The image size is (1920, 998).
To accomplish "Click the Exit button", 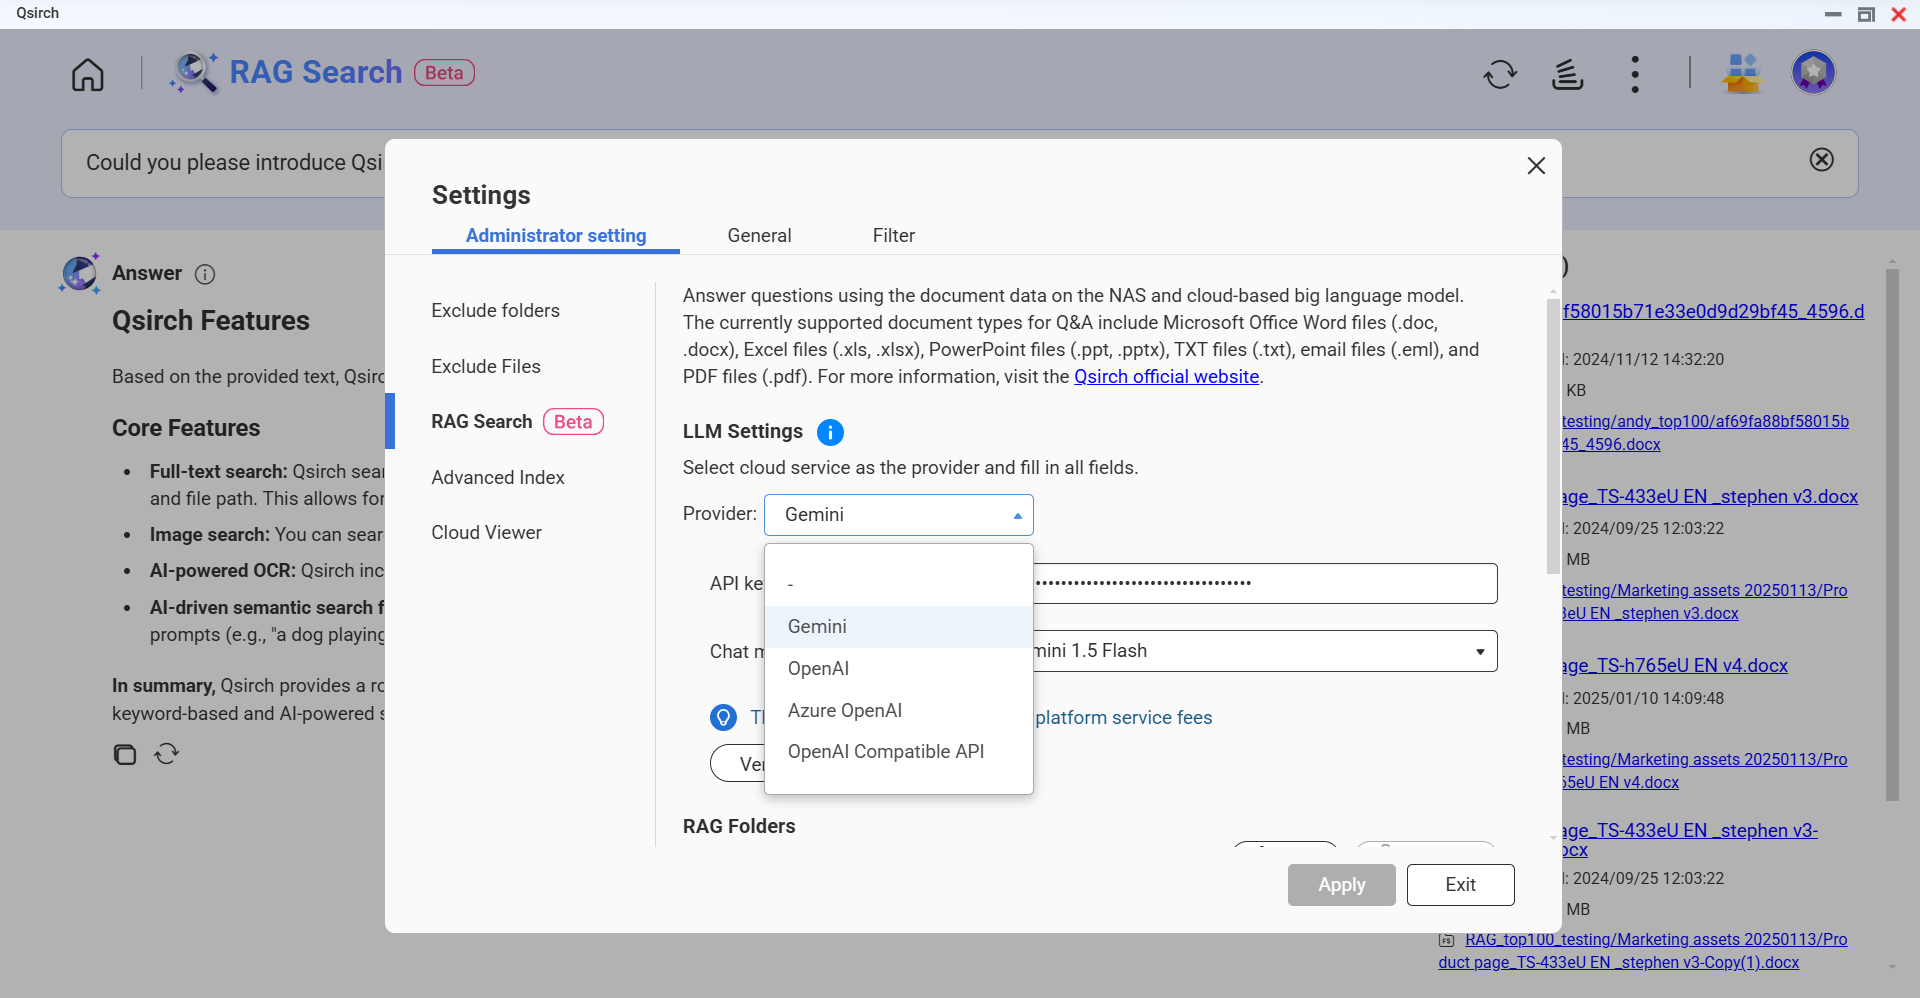I will [1460, 885].
